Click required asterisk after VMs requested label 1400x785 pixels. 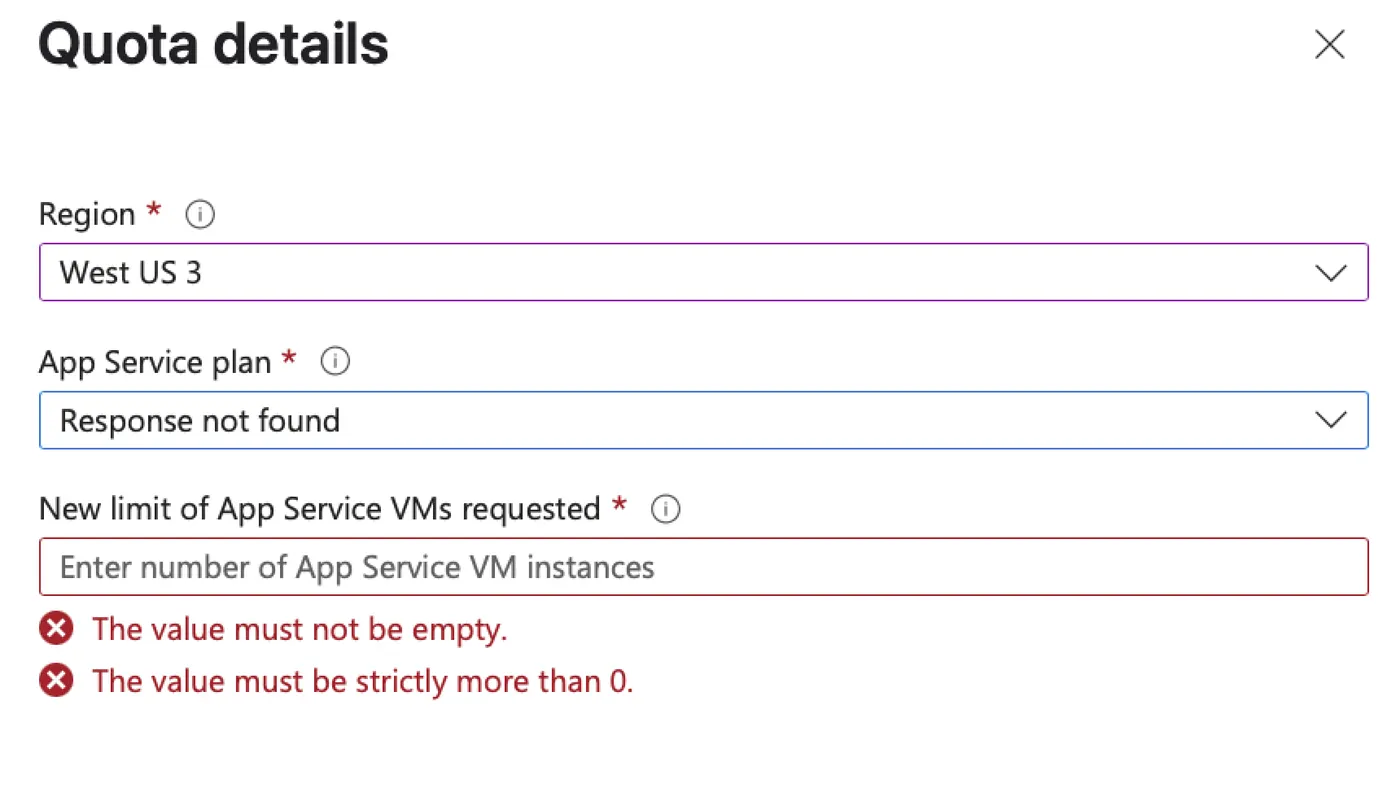coord(619,505)
